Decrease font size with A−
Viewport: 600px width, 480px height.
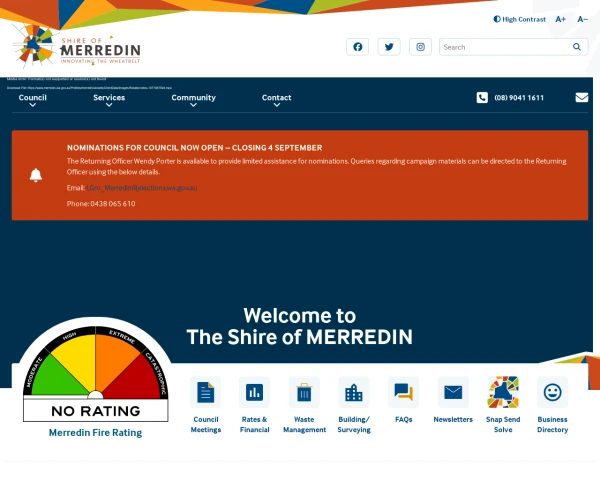click(582, 19)
